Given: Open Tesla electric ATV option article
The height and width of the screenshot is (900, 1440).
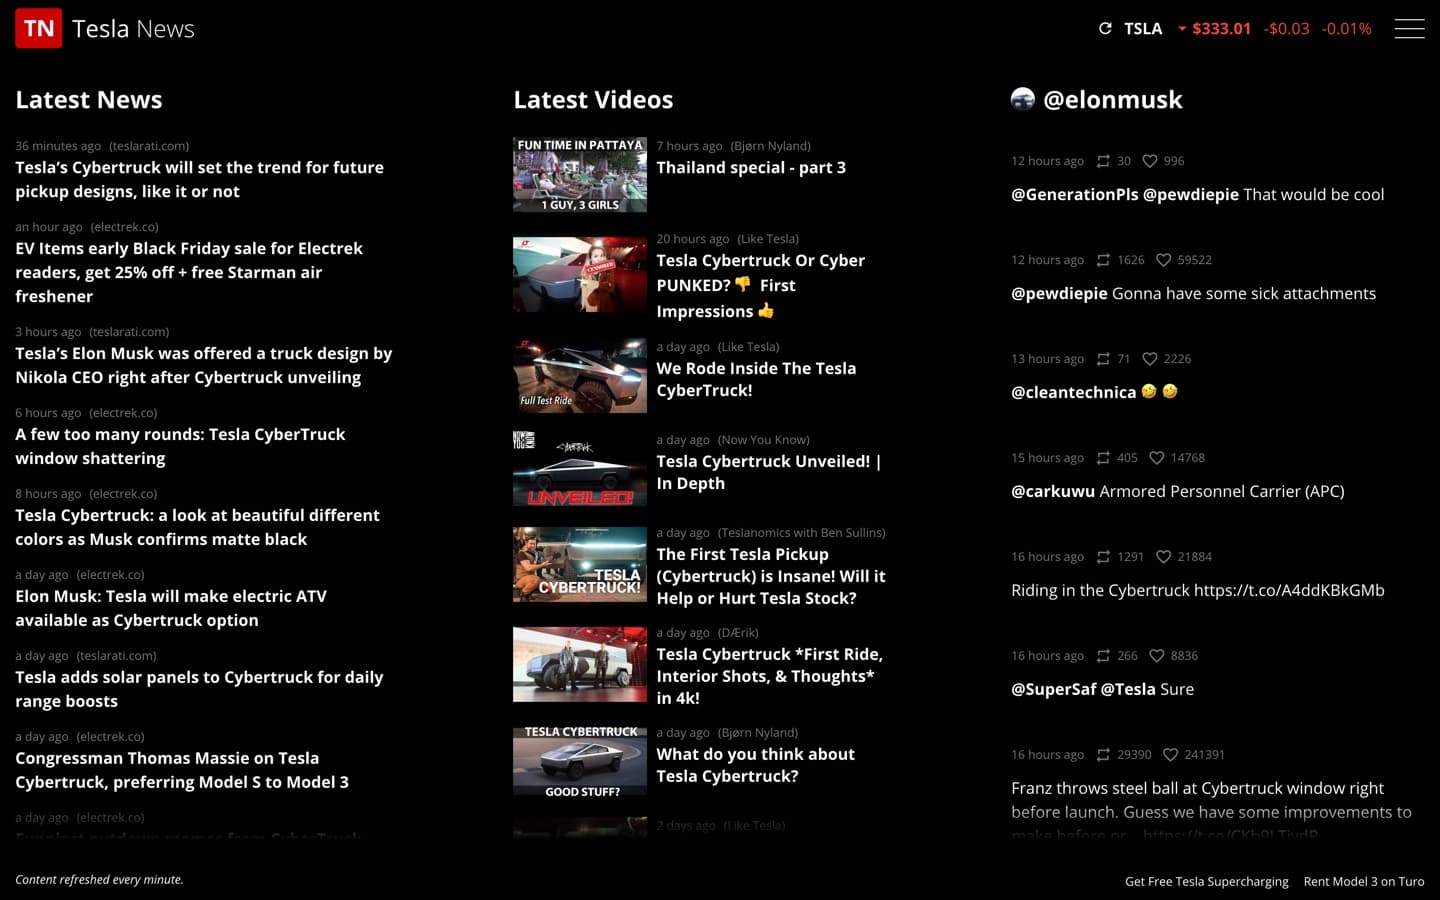Looking at the screenshot, I should (x=171, y=608).
